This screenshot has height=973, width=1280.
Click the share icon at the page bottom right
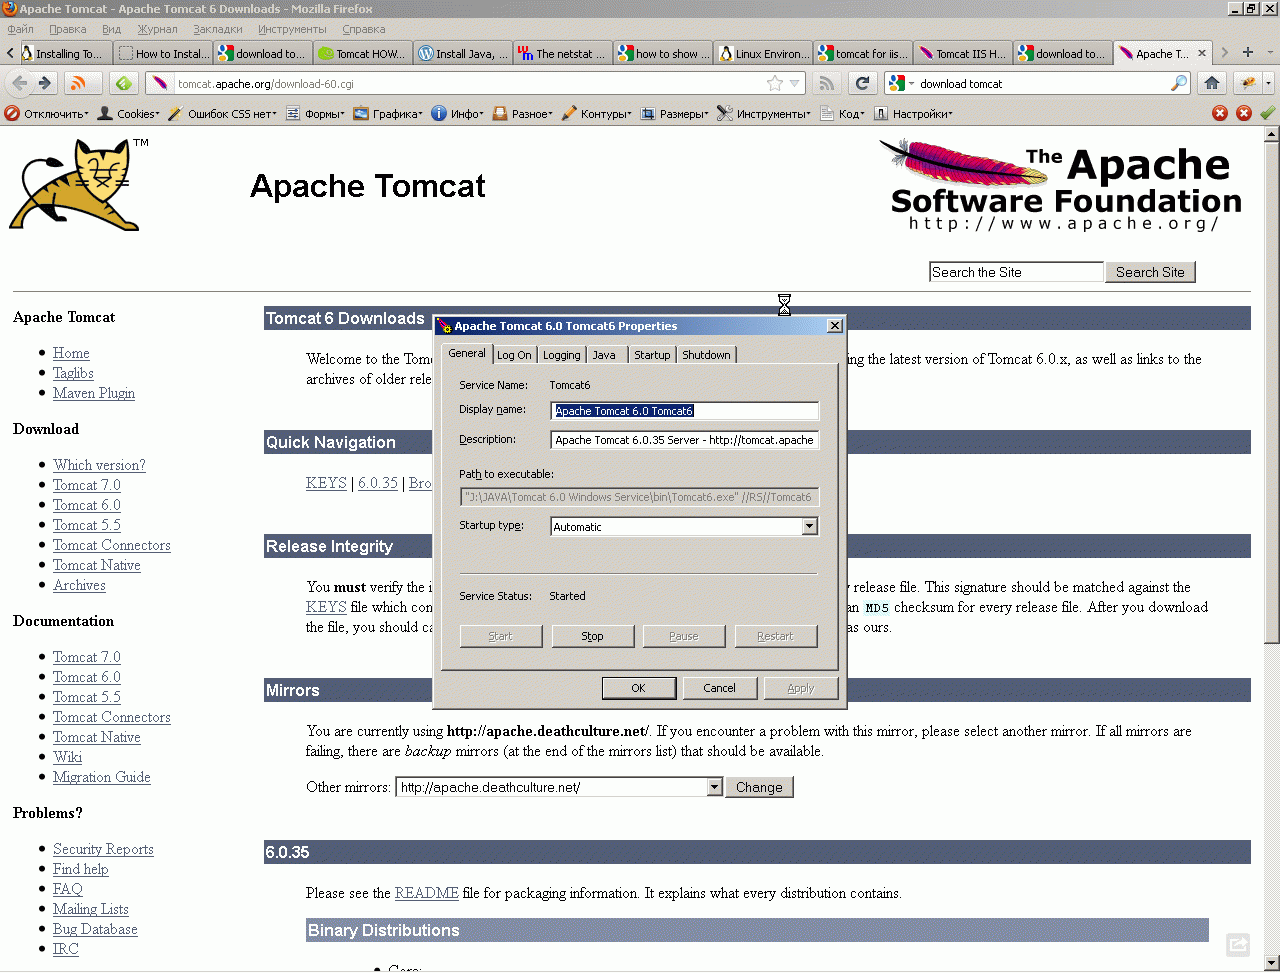[1238, 944]
